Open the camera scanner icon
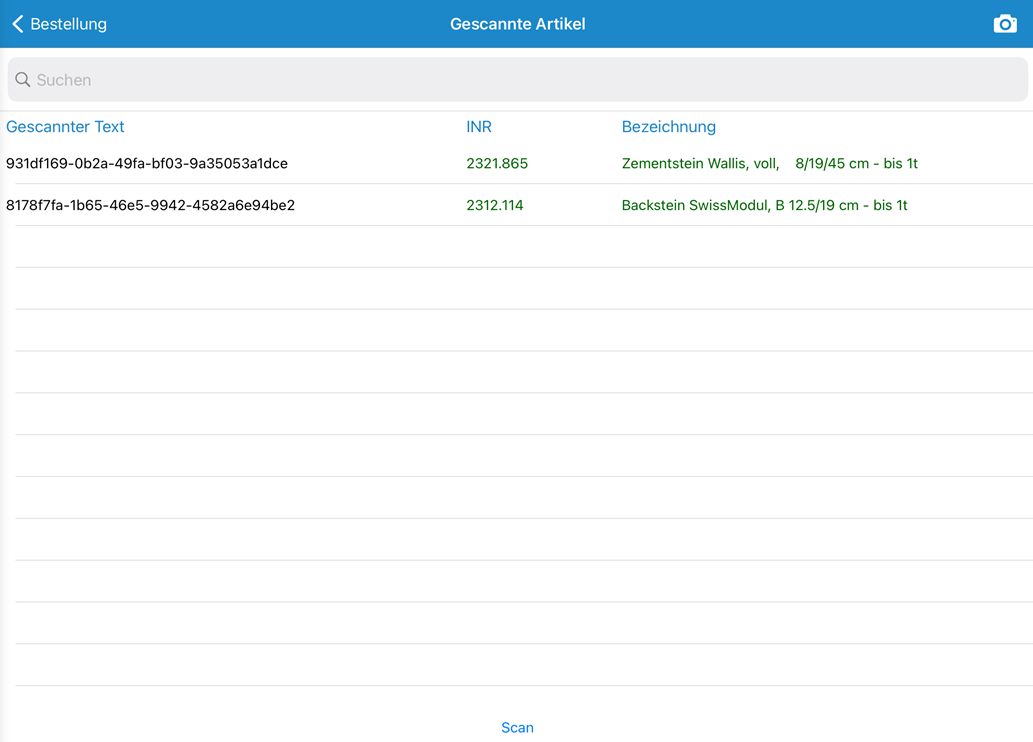The width and height of the screenshot is (1033, 742). point(1005,24)
